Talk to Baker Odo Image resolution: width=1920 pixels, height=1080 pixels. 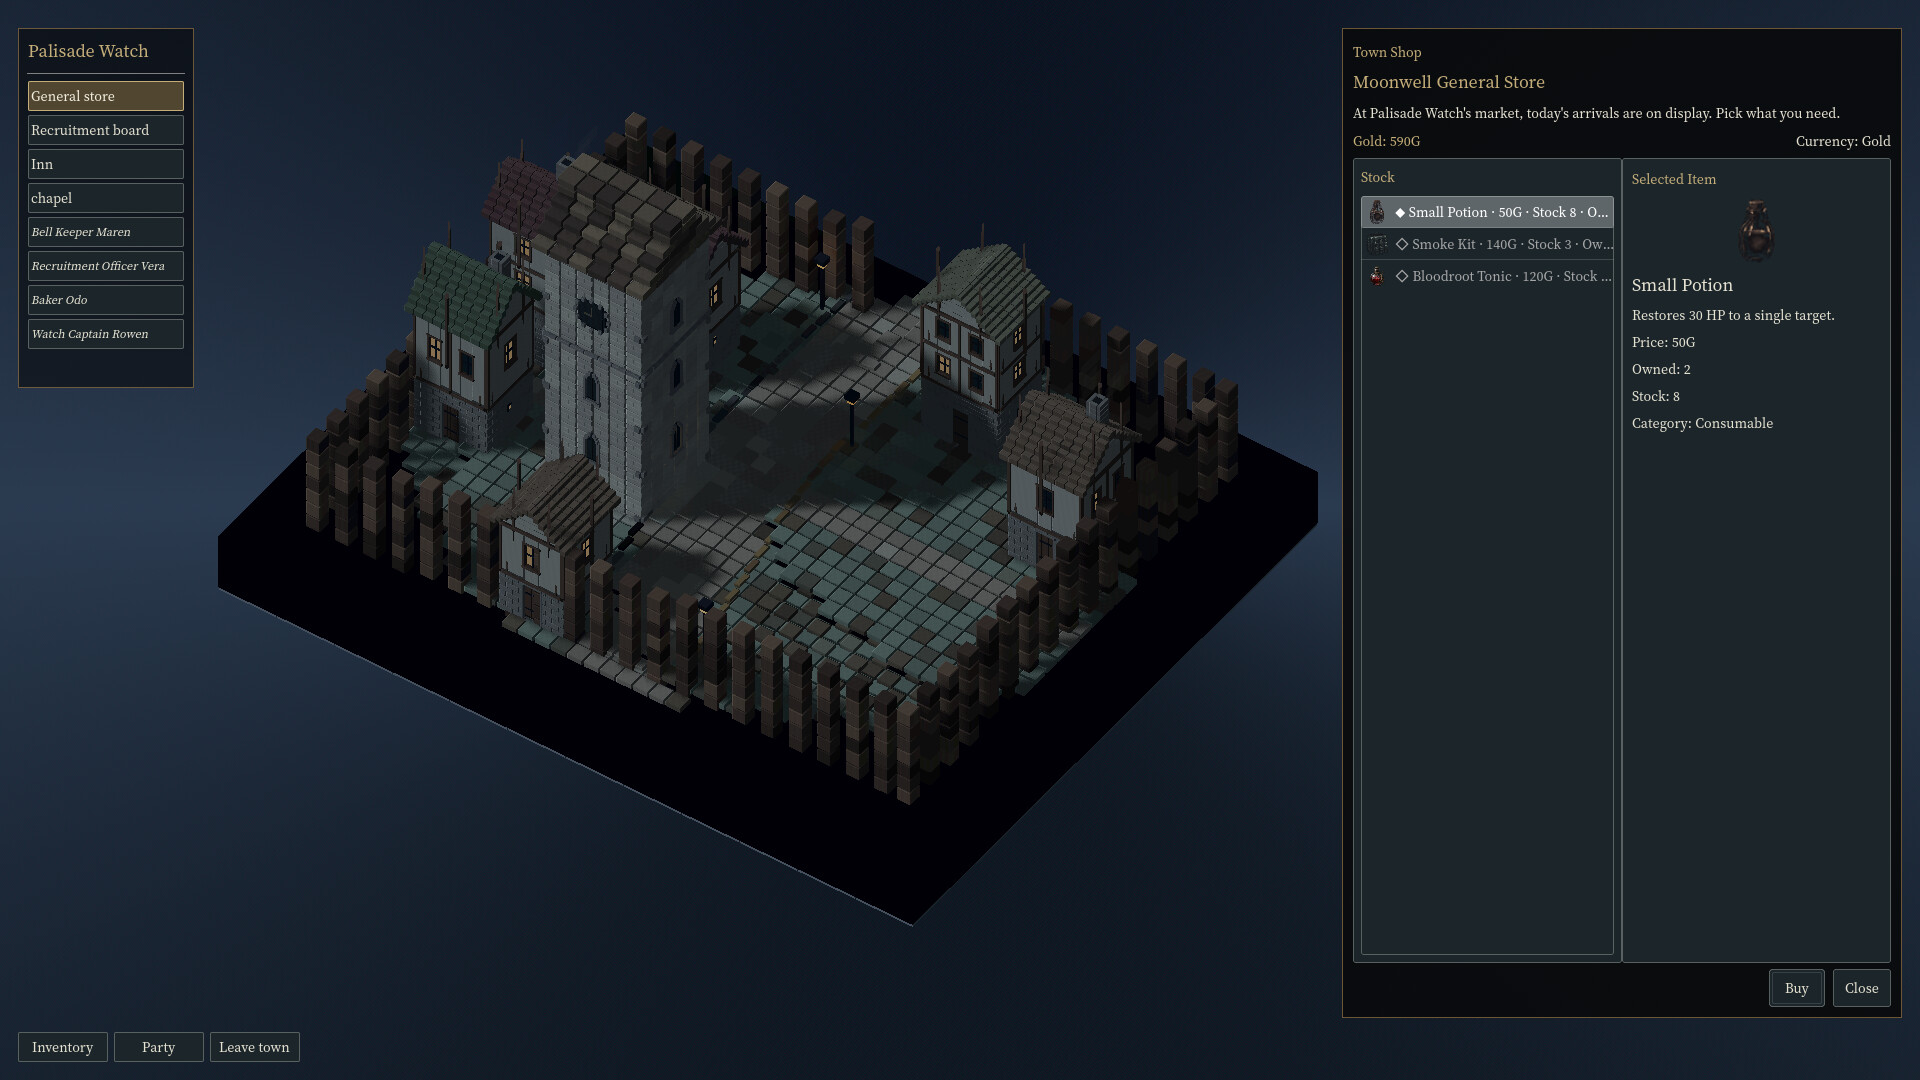click(x=106, y=300)
